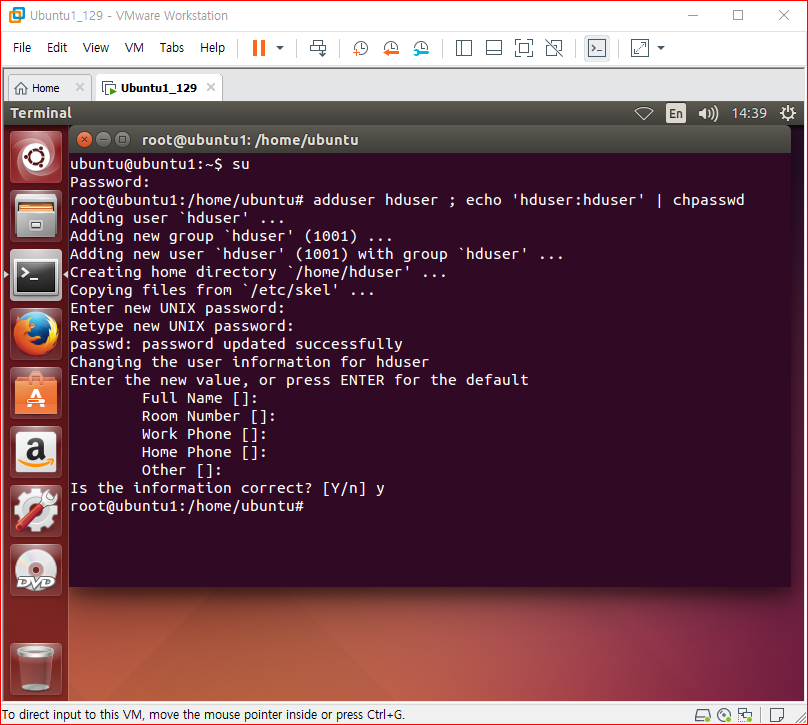Open the Ubuntu Dash search

[36, 157]
